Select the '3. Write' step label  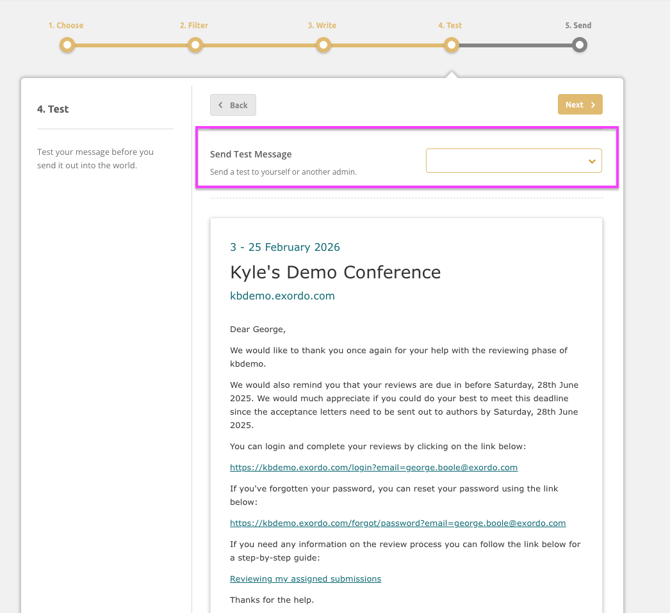coord(322,25)
